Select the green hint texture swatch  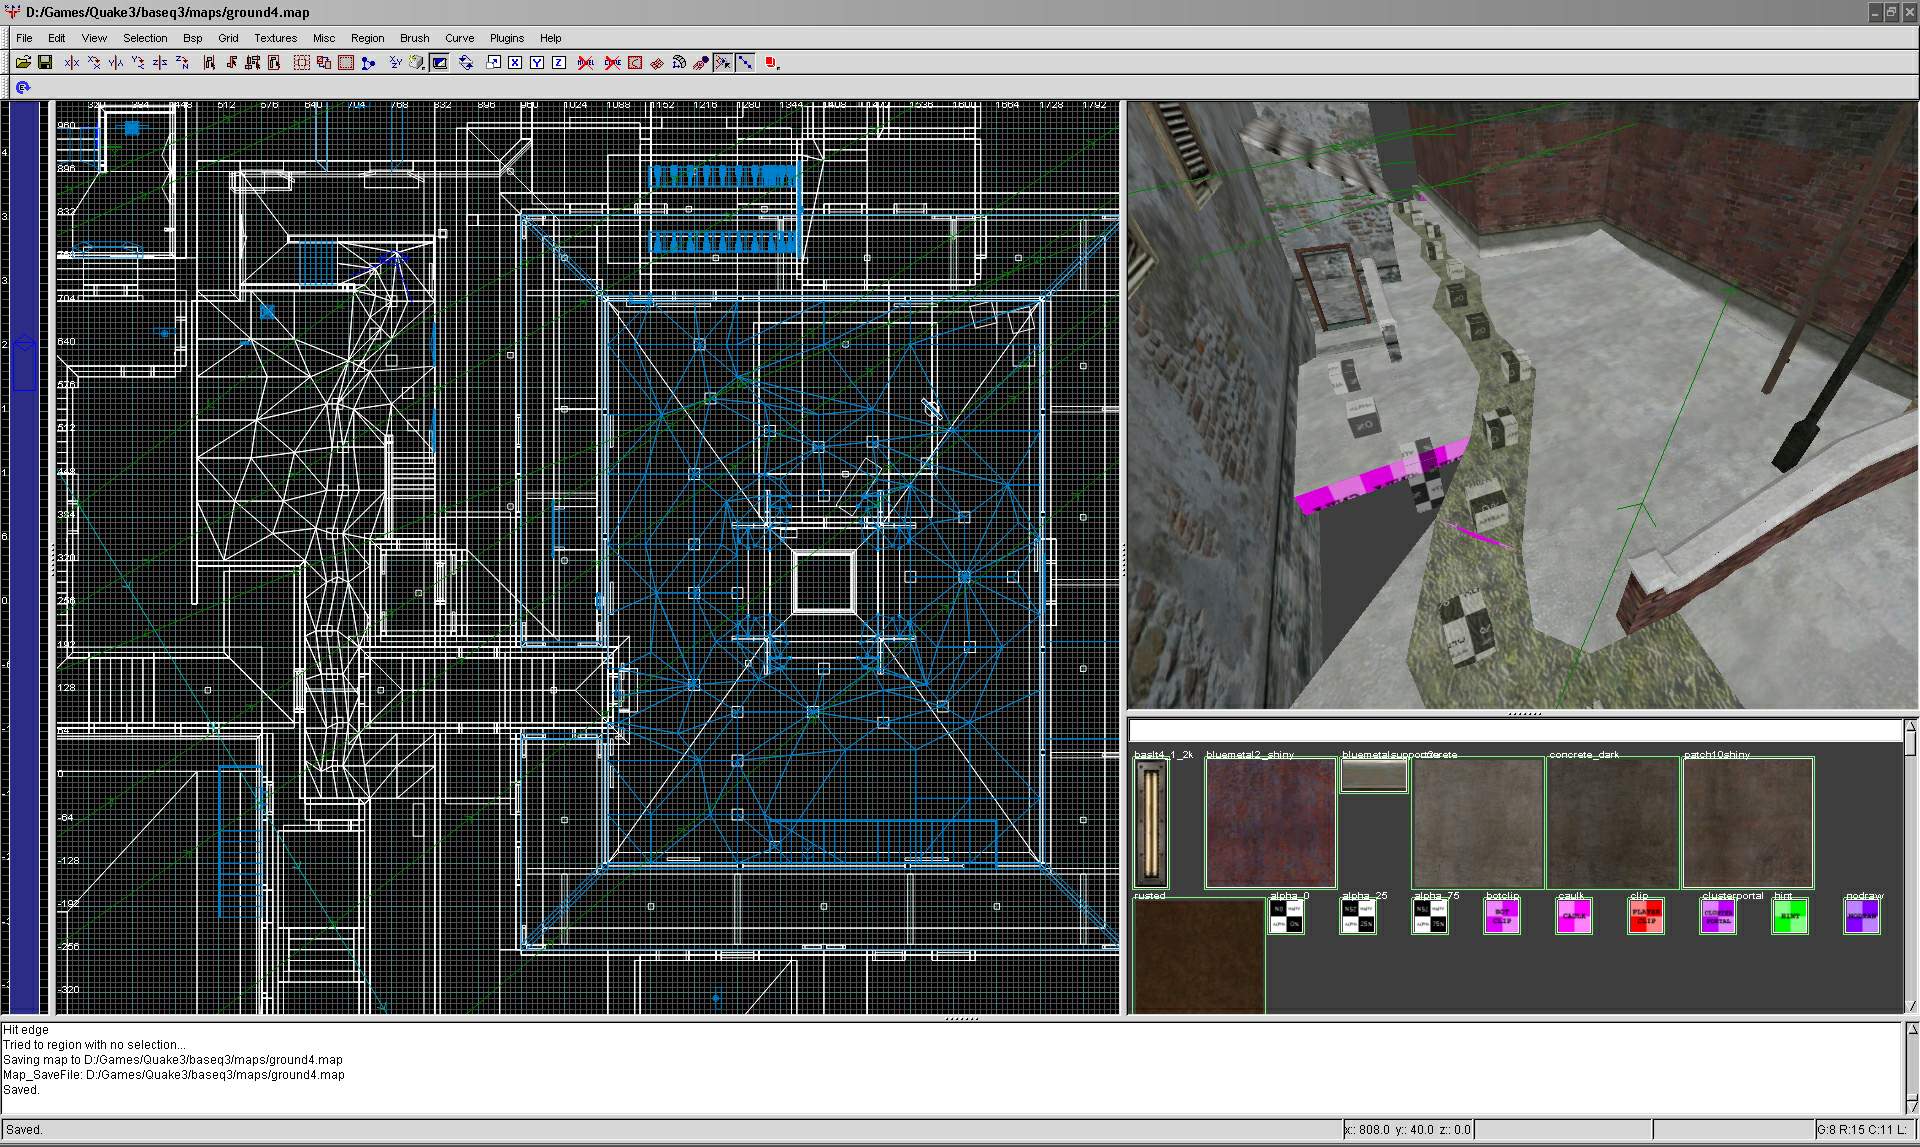pos(1789,916)
